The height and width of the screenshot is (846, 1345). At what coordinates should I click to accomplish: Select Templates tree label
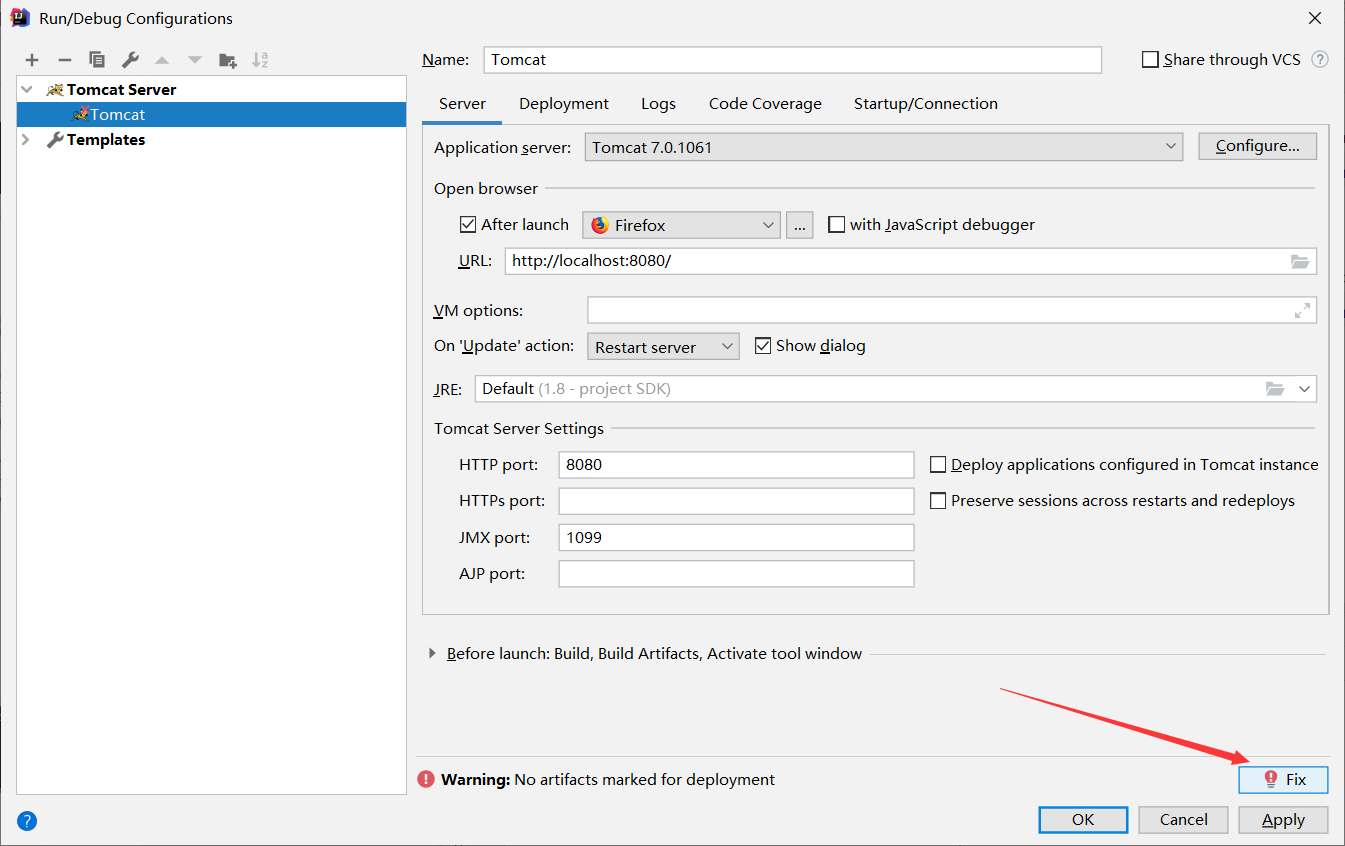click(106, 140)
